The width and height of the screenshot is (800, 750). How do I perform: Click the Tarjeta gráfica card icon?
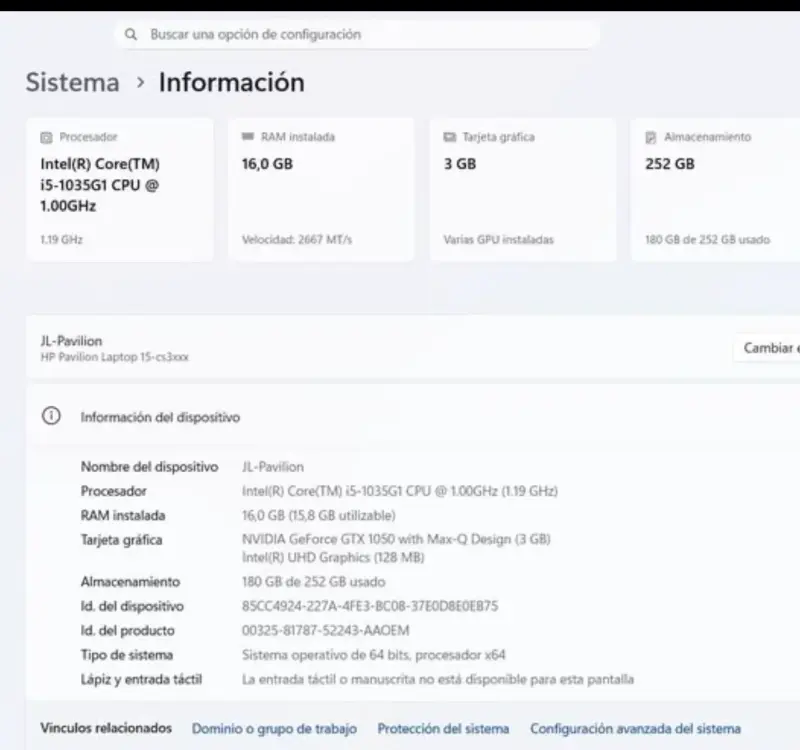coord(449,137)
